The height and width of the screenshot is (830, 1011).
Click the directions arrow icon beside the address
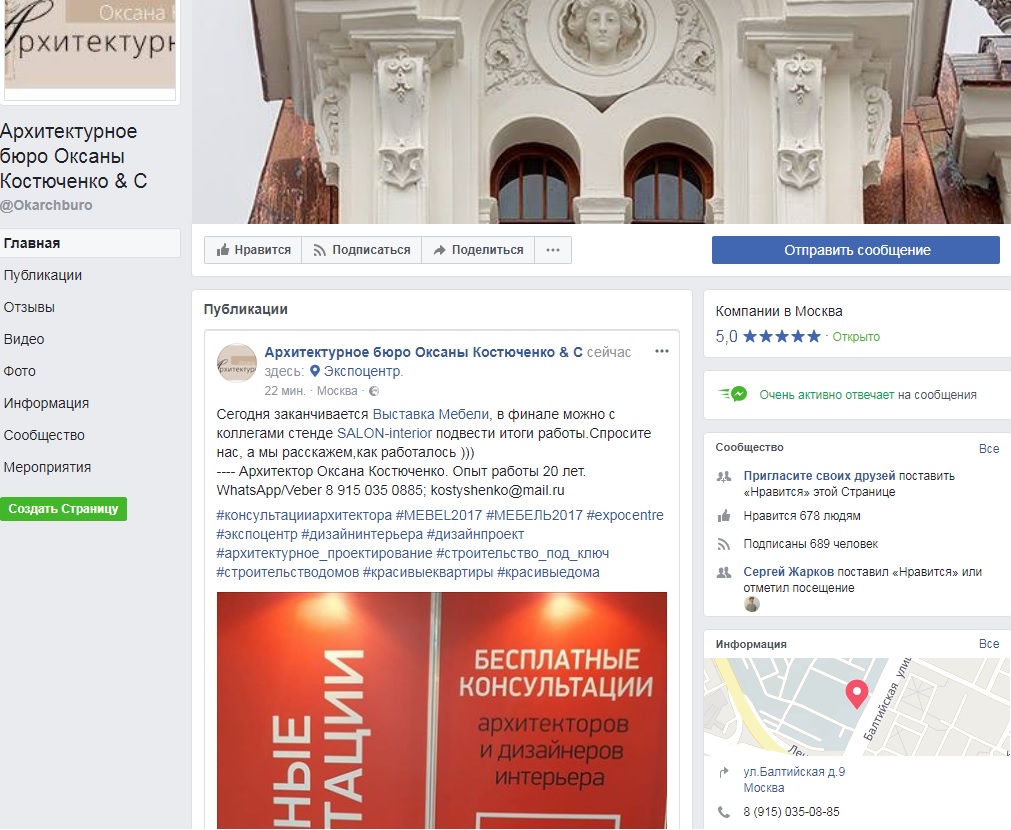pyautogui.click(x=724, y=772)
